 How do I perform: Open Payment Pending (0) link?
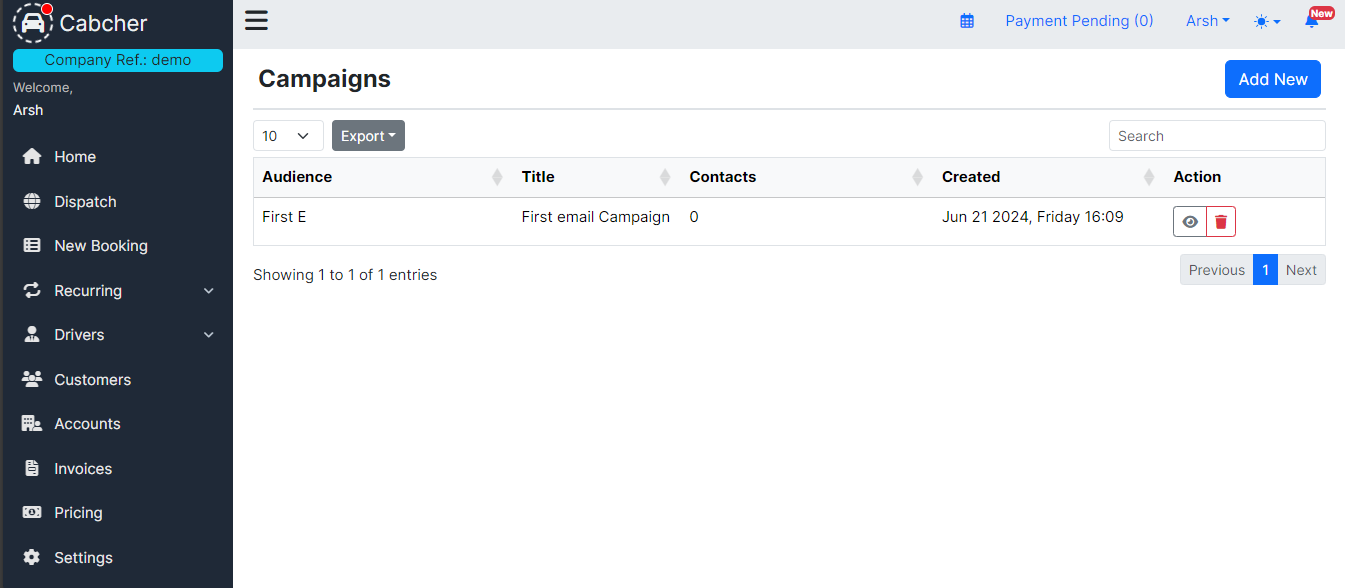click(1079, 21)
